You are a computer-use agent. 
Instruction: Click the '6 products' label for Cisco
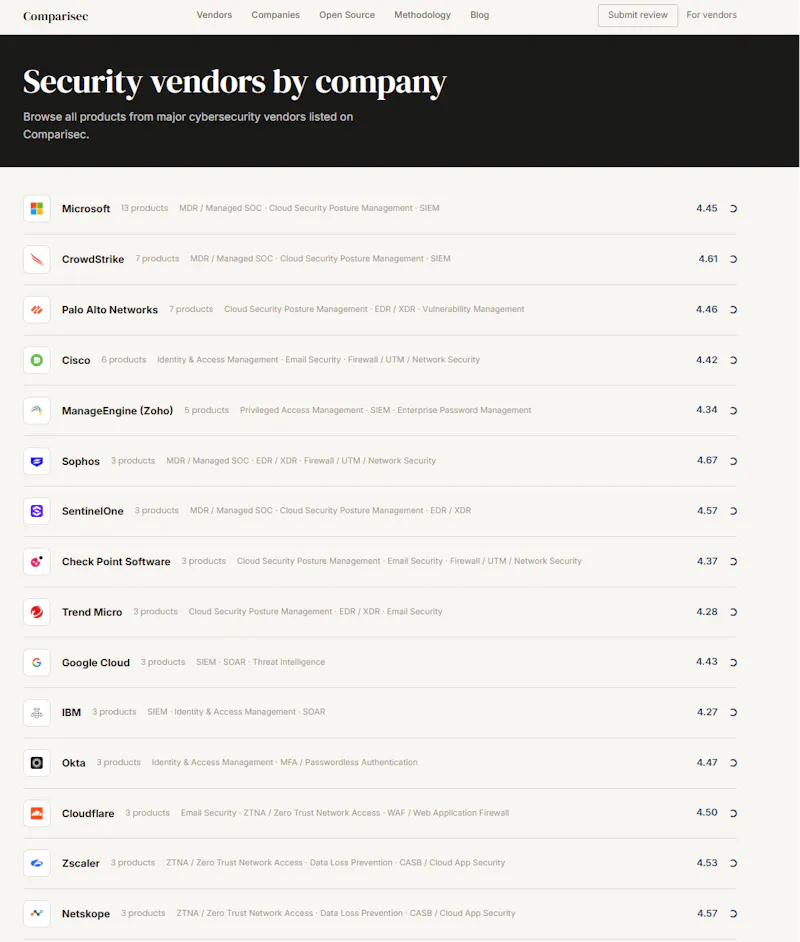coord(124,359)
